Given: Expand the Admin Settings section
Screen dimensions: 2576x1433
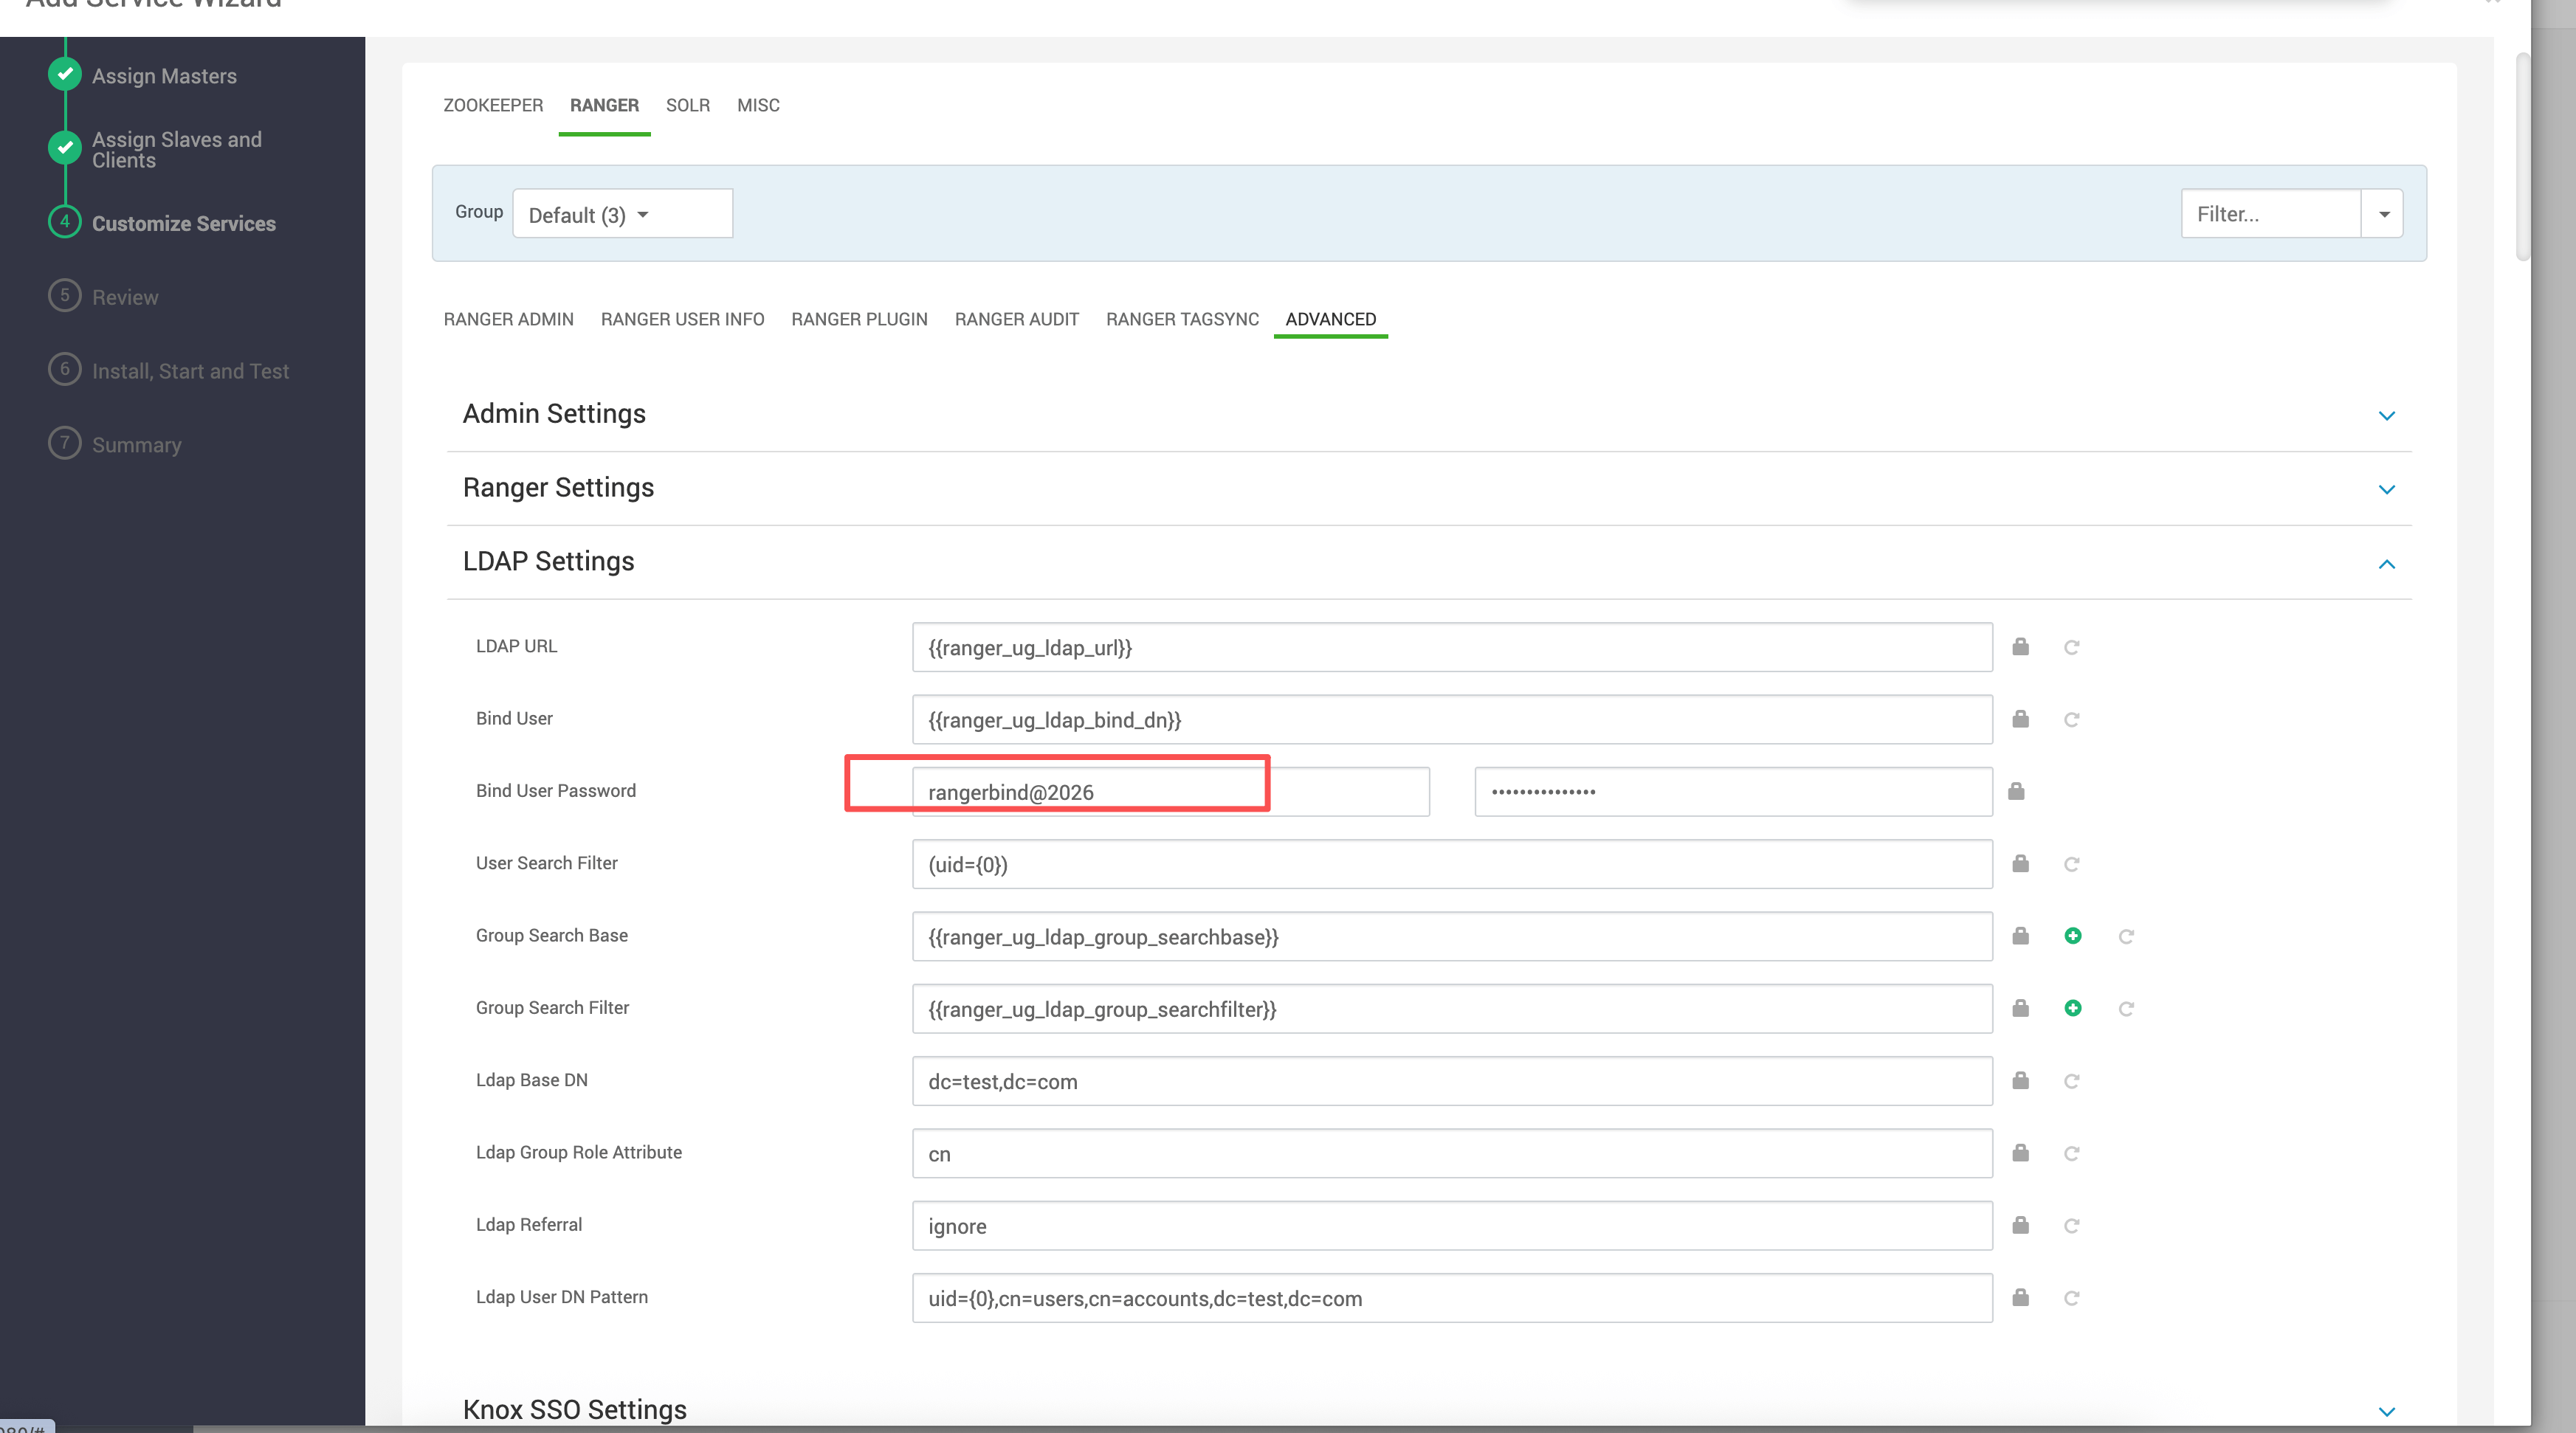Looking at the screenshot, I should 2386,415.
